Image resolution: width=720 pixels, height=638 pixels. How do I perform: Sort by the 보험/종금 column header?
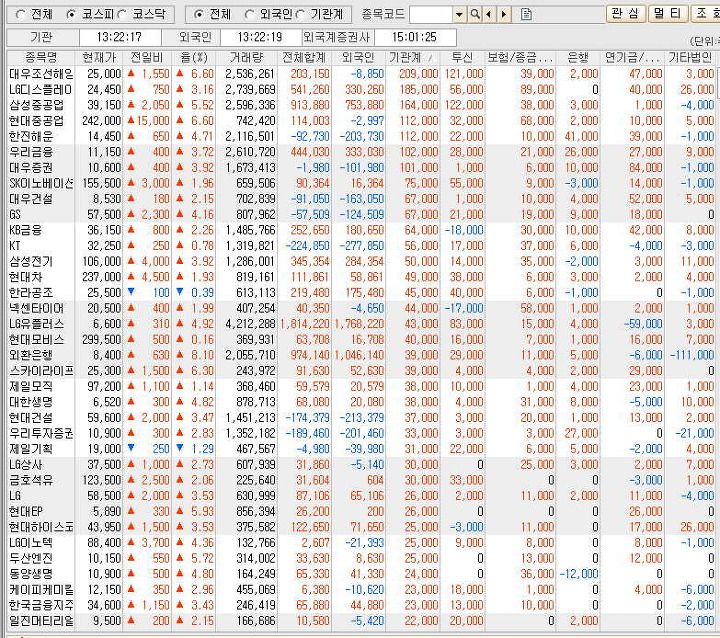tap(520, 57)
